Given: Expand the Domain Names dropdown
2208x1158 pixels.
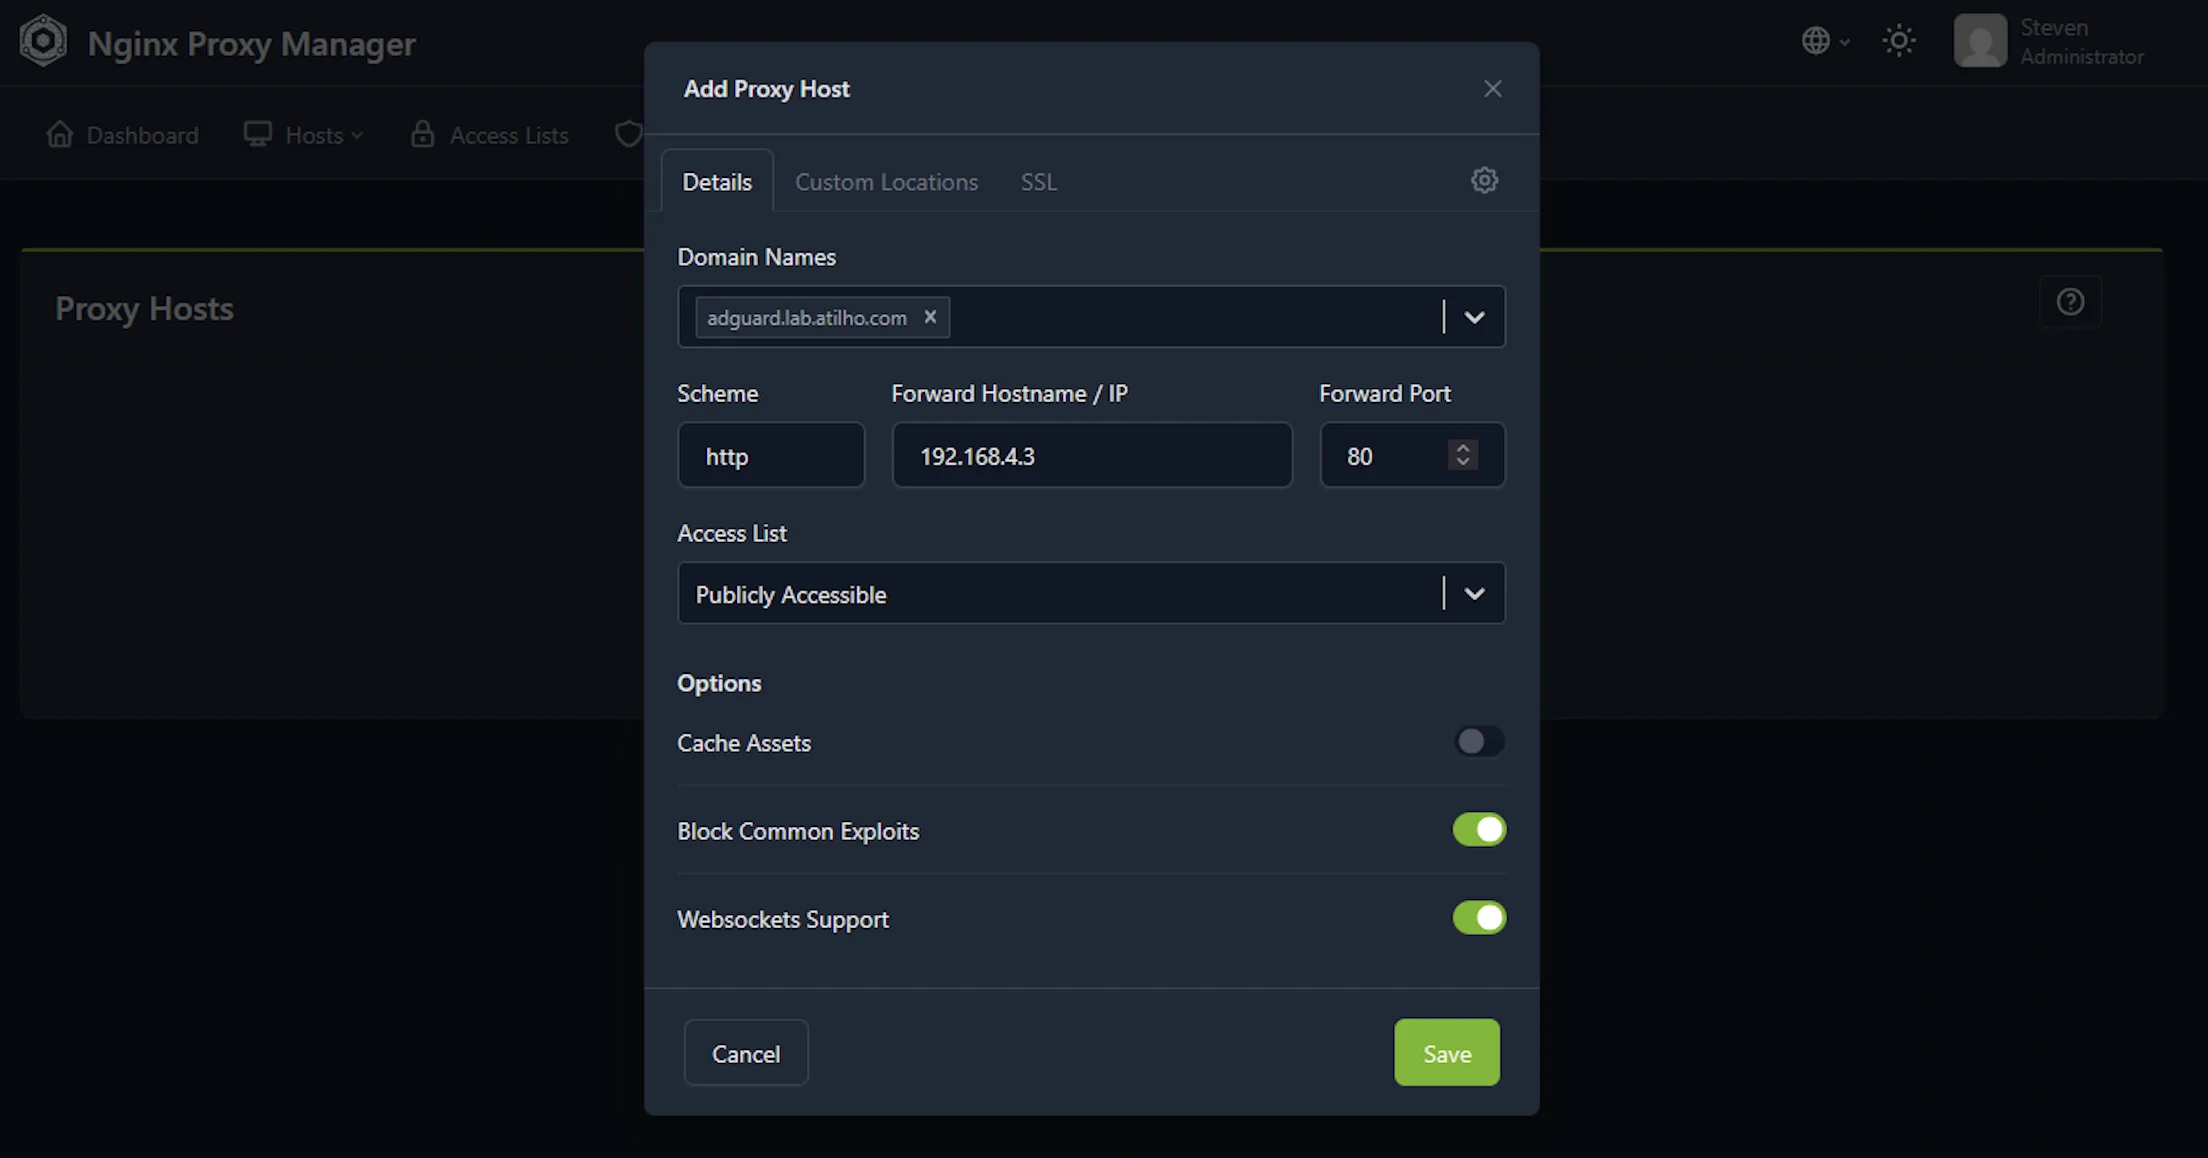Looking at the screenshot, I should (1475, 317).
